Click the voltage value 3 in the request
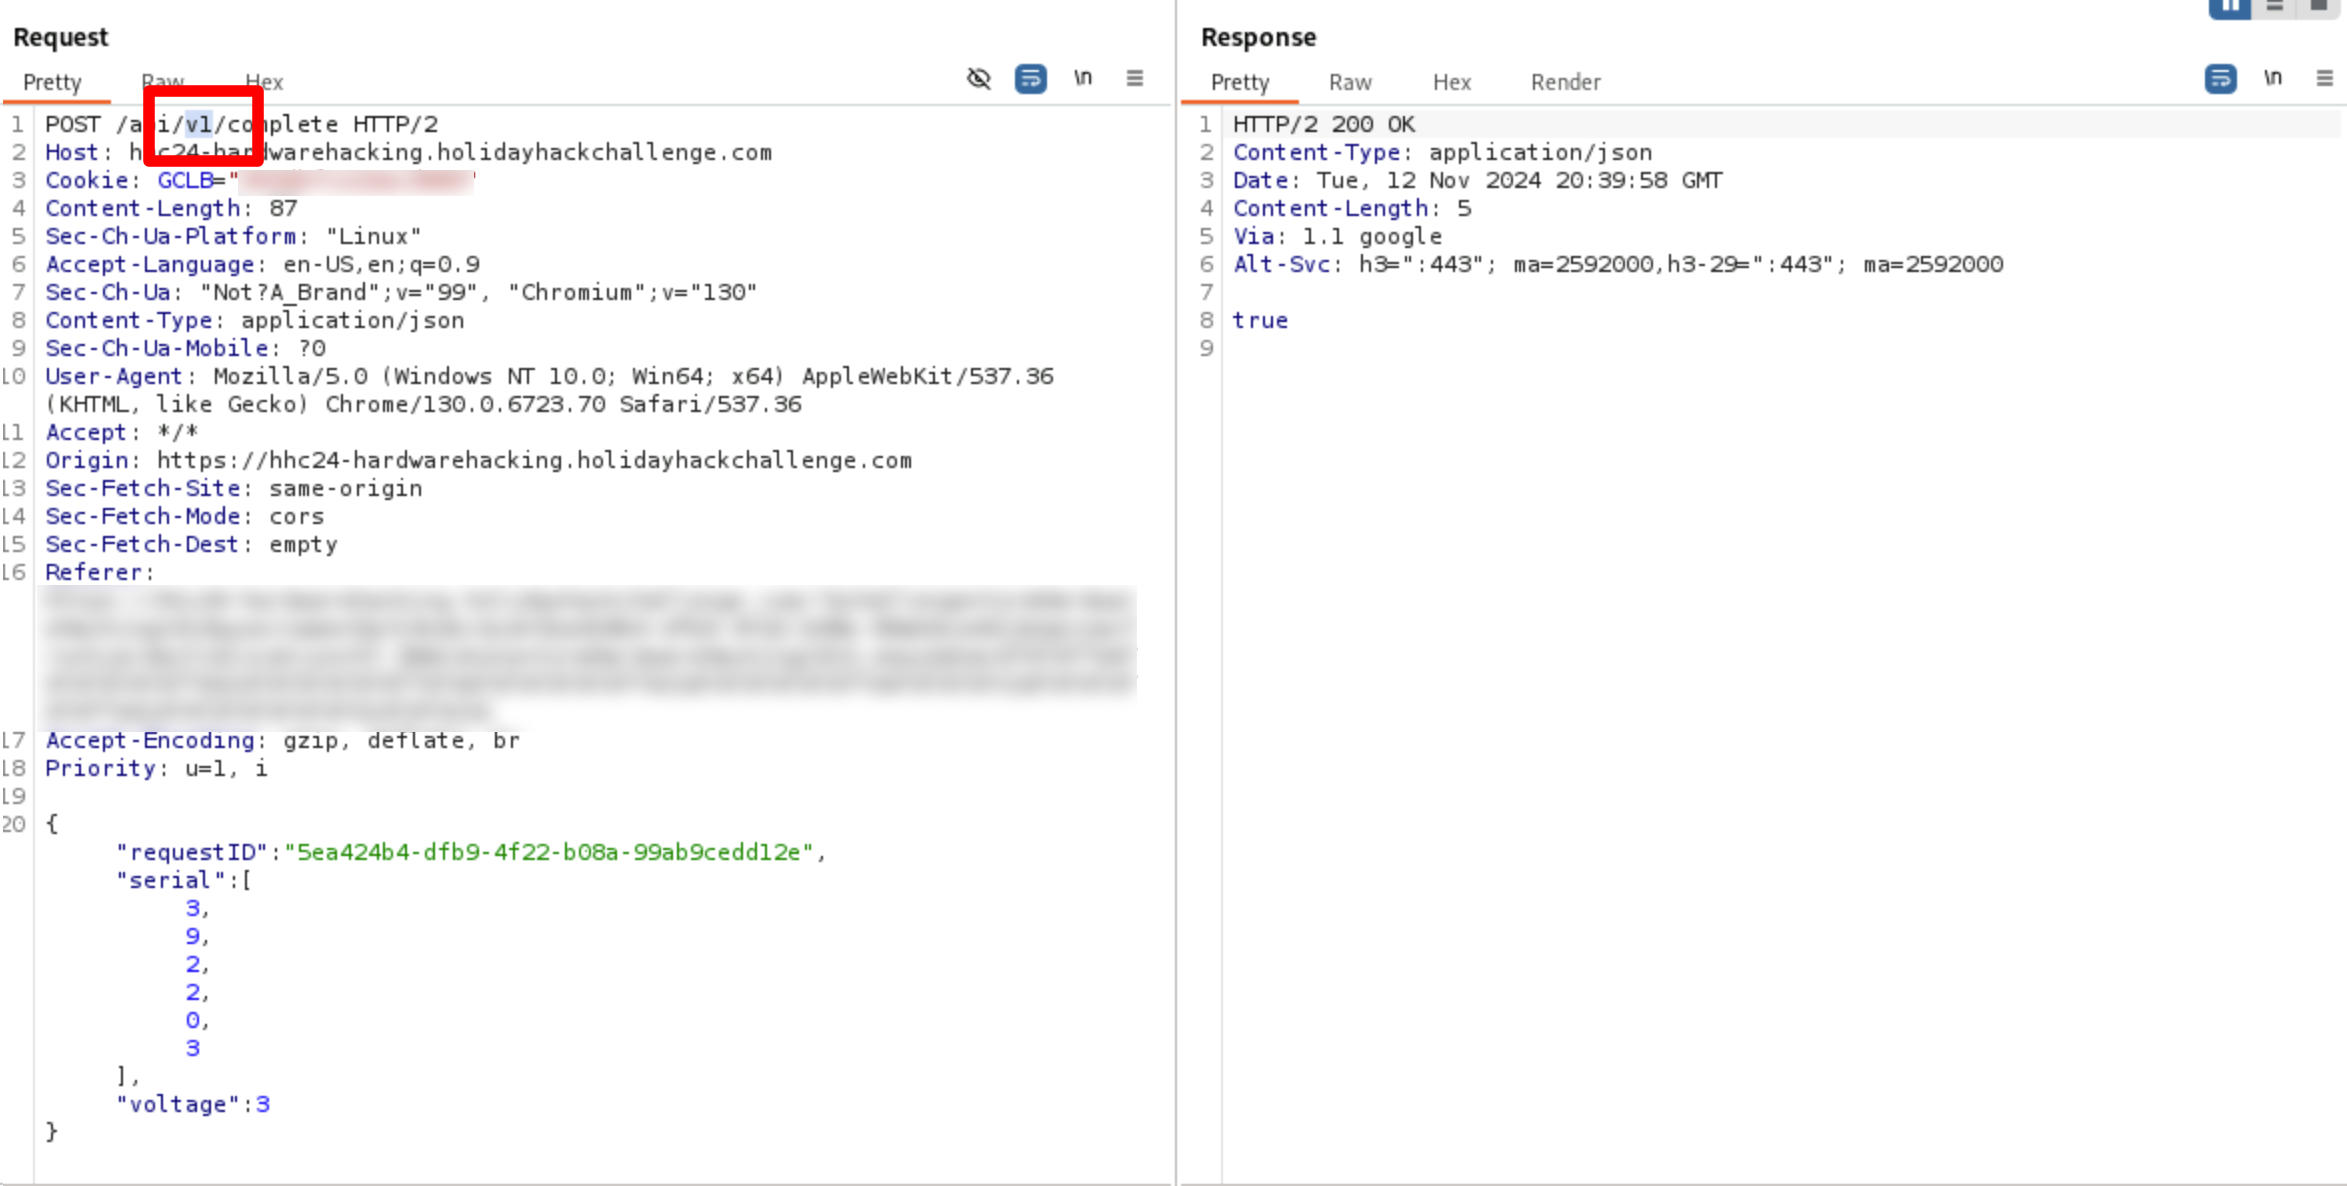The width and height of the screenshot is (2347, 1186). pos(263,1104)
